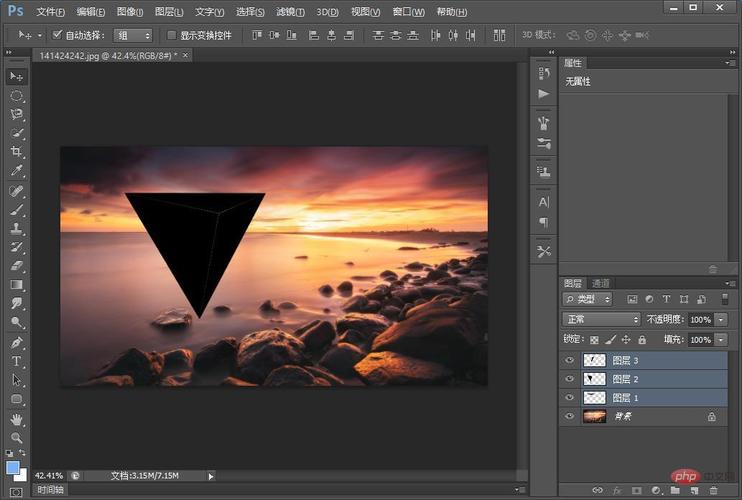Click the lock position icon in Layers panel
This screenshot has height=500, width=742.
(625, 340)
